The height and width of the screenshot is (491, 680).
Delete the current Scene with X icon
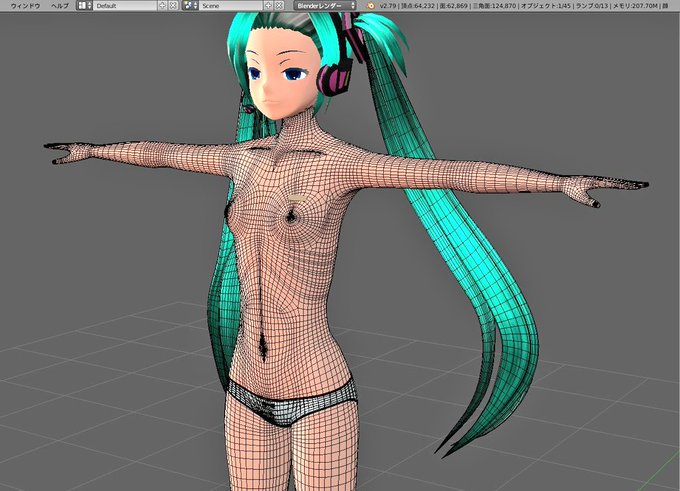(x=279, y=6)
